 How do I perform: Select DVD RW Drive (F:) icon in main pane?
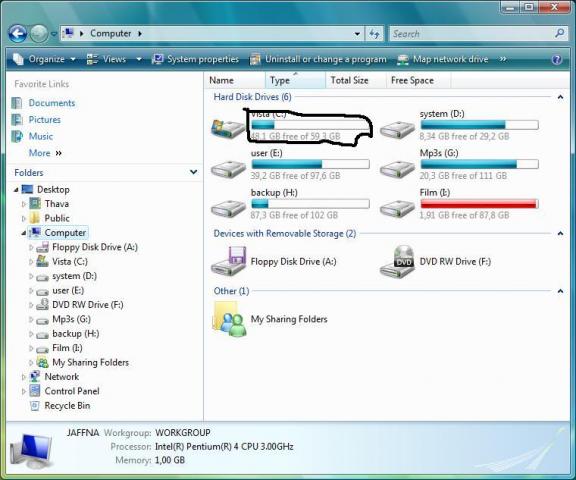(397, 261)
